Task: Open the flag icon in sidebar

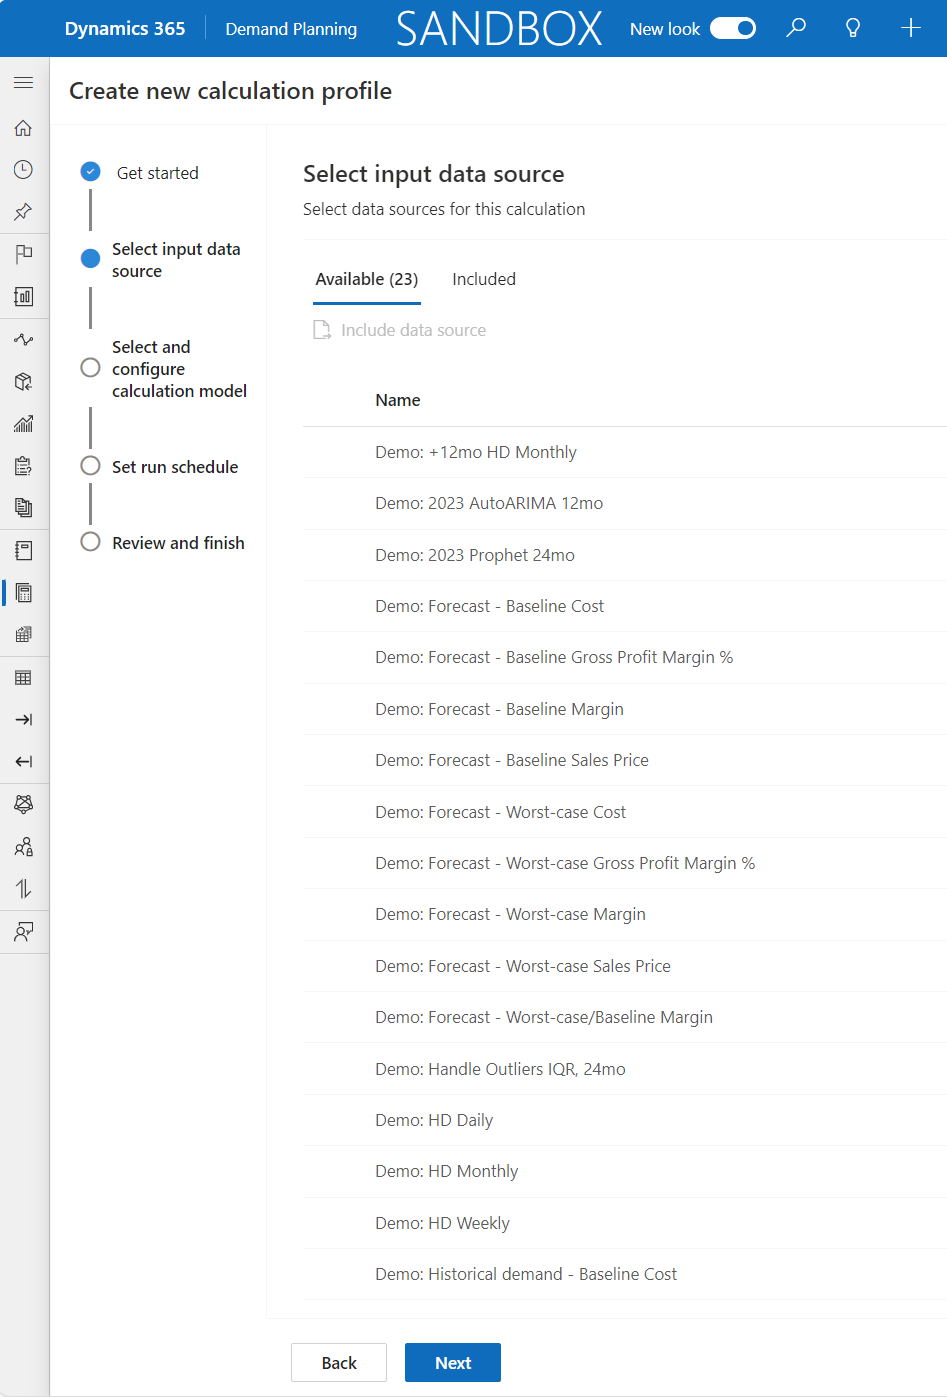Action: coord(24,254)
